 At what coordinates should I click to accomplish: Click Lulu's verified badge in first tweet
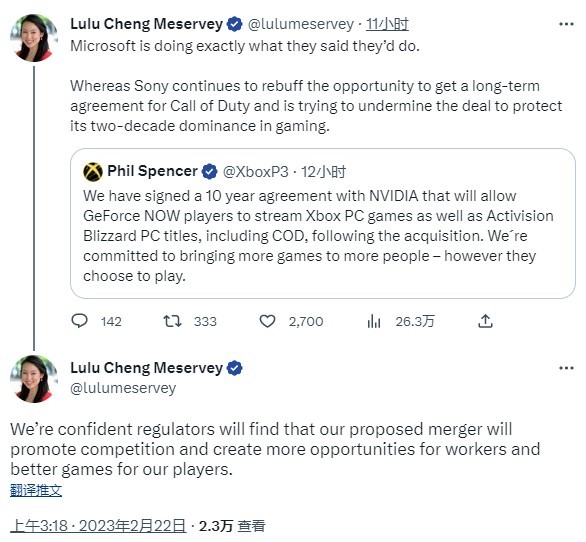pyautogui.click(x=235, y=24)
